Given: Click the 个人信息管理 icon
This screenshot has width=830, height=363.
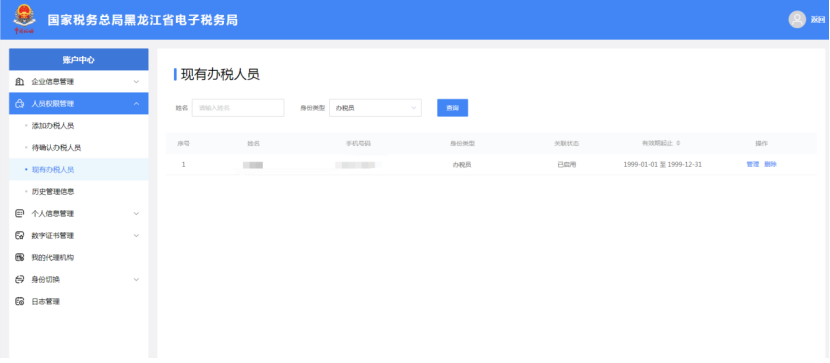Looking at the screenshot, I should [20, 214].
